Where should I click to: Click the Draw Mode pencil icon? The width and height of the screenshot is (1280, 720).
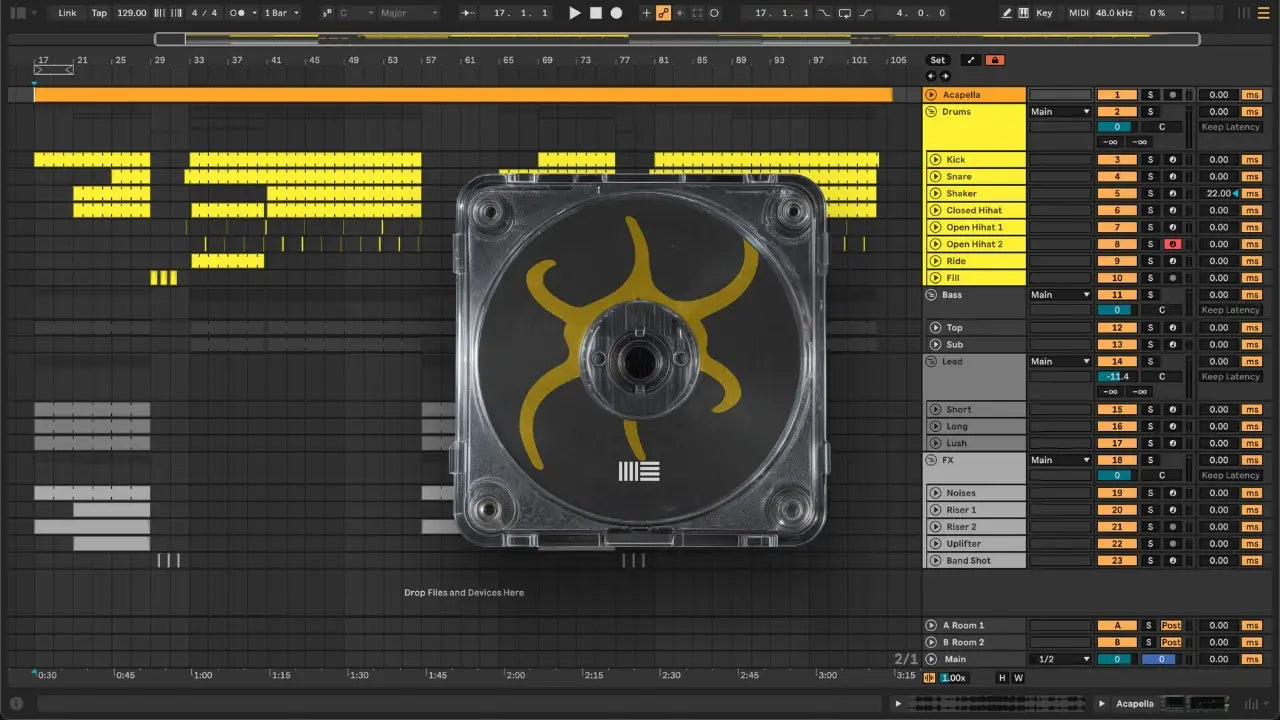(1006, 13)
